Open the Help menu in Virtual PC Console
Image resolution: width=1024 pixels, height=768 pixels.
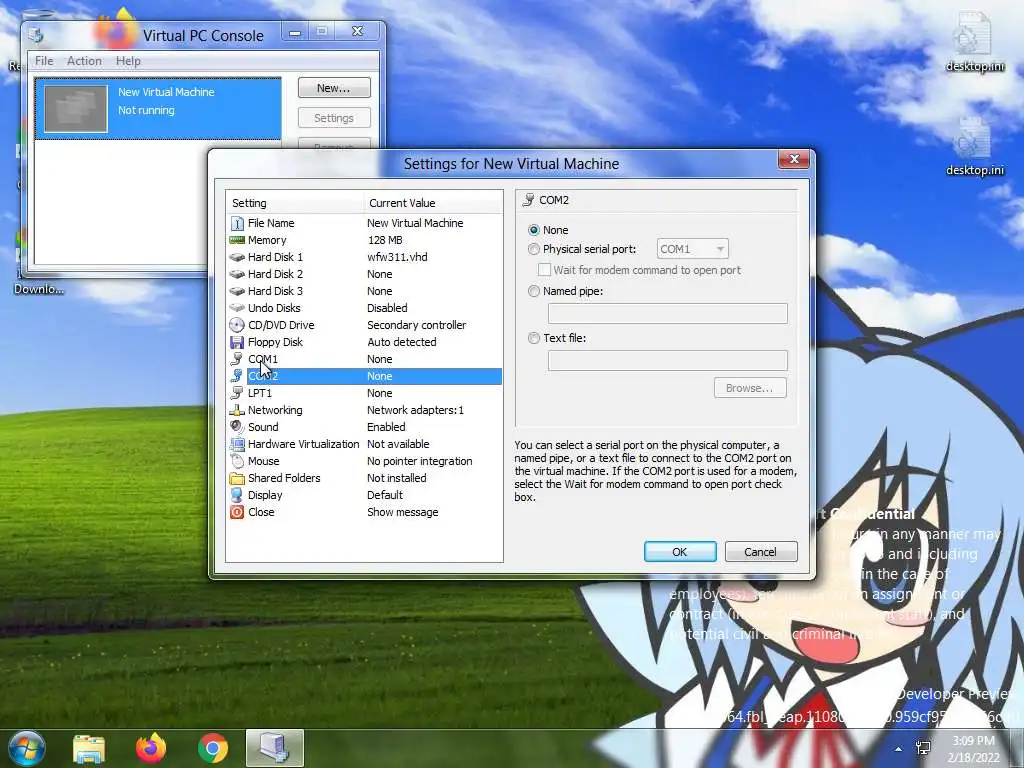point(128,61)
